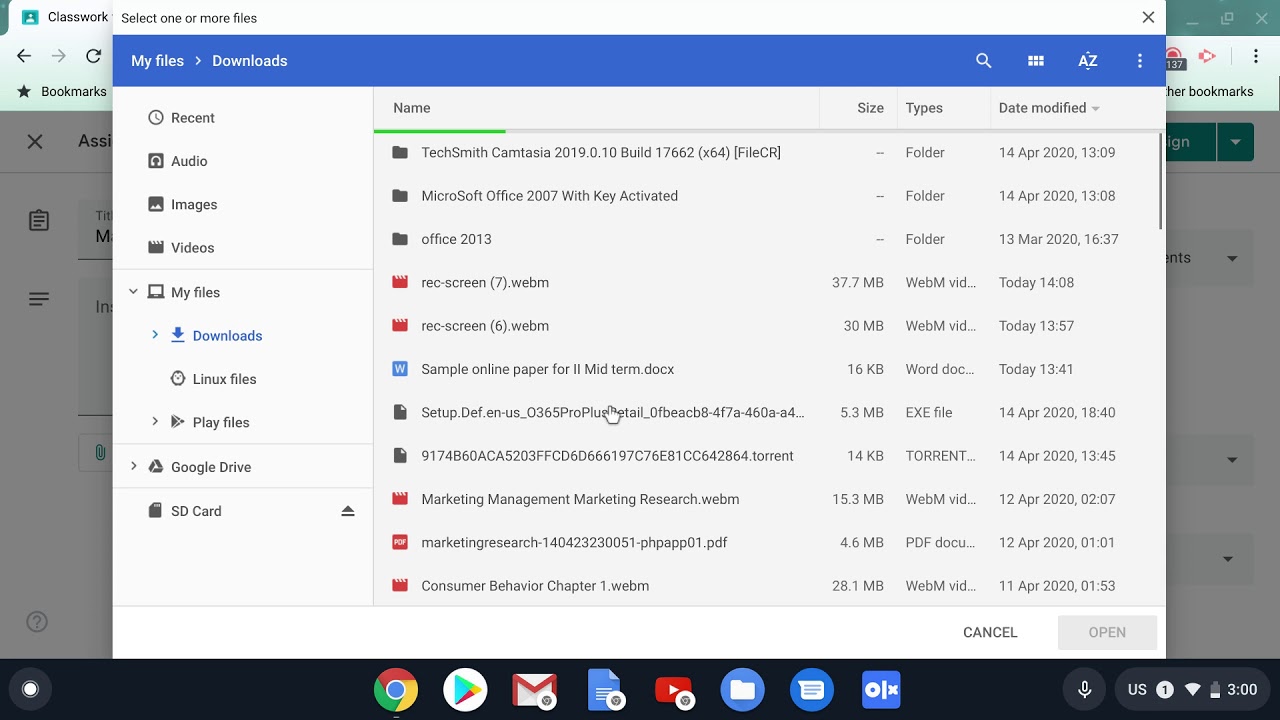This screenshot has height=720, width=1280.
Task: Collapse the My files tree
Action: (x=133, y=292)
